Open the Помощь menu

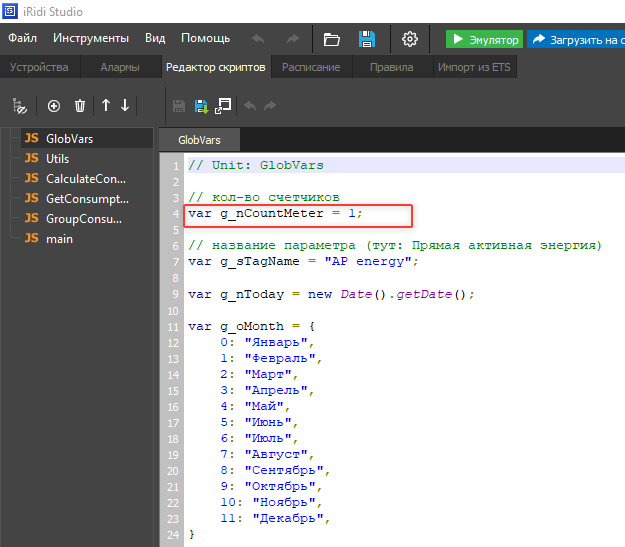205,39
